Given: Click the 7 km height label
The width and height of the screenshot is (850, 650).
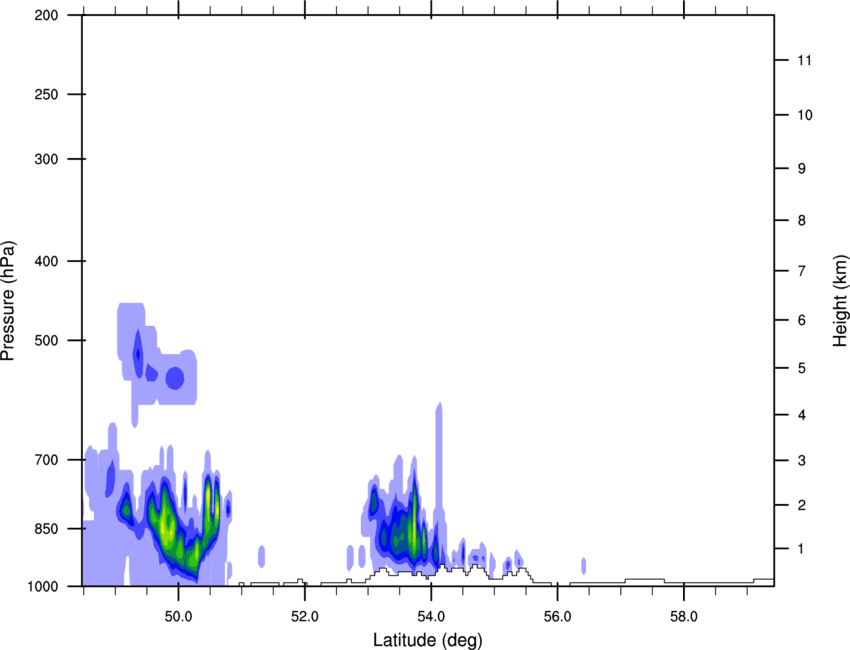Looking at the screenshot, I should 802,271.
